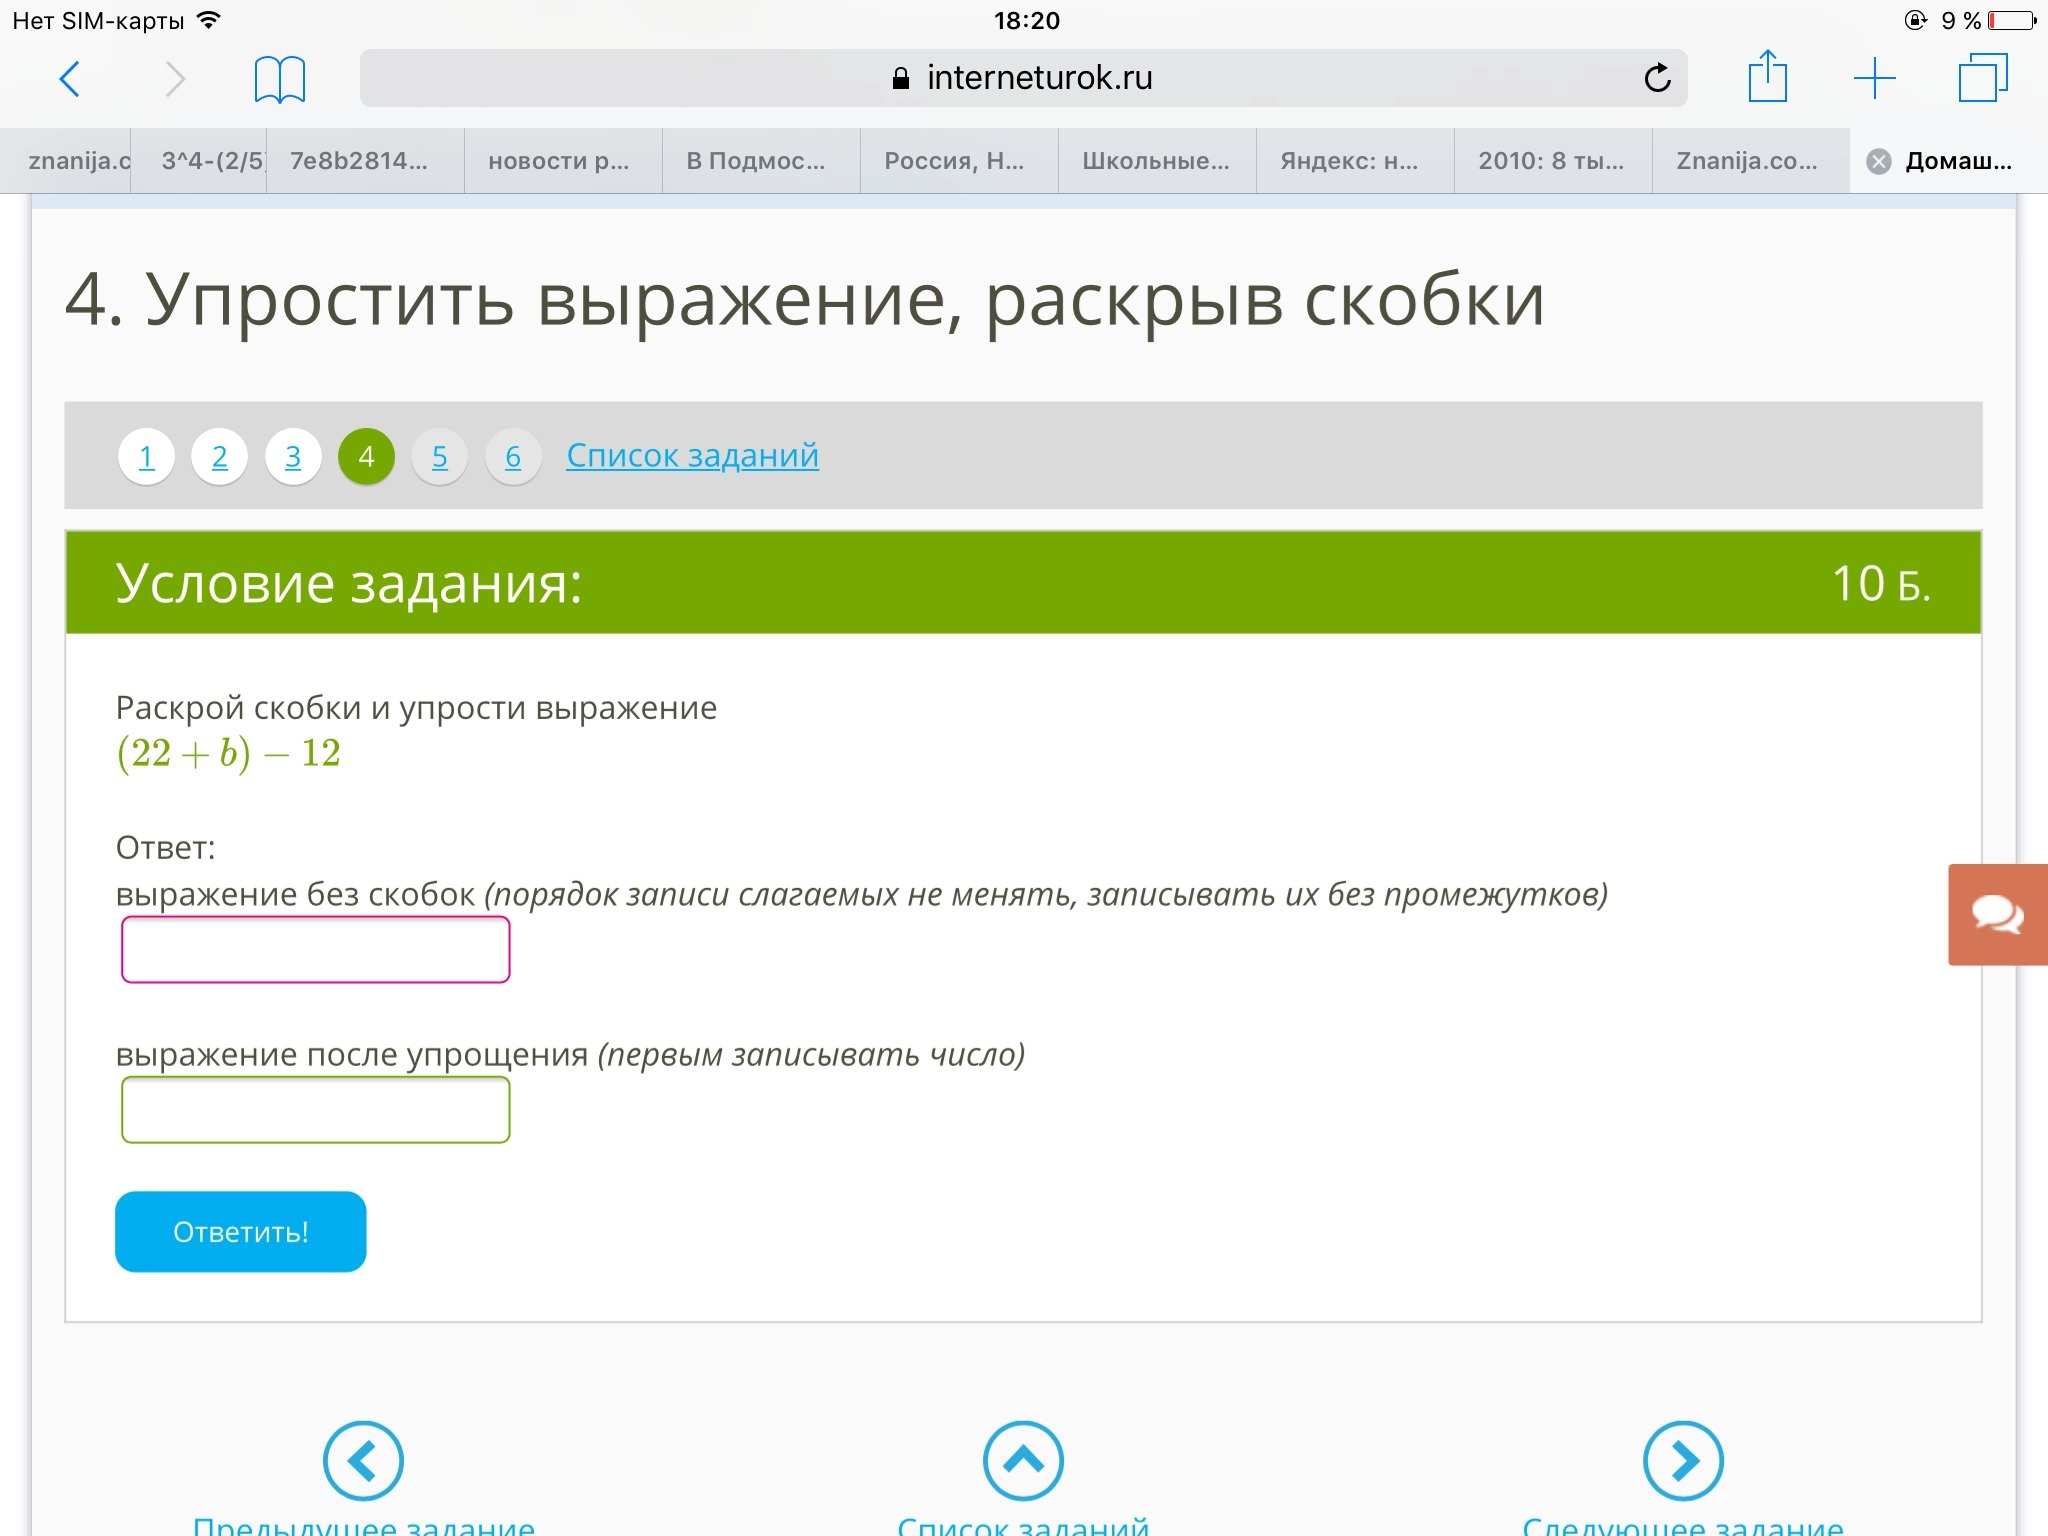Viewport: 2048px width, 1536px height.
Task: Open the Znanija.co... tab
Action: tap(1746, 161)
